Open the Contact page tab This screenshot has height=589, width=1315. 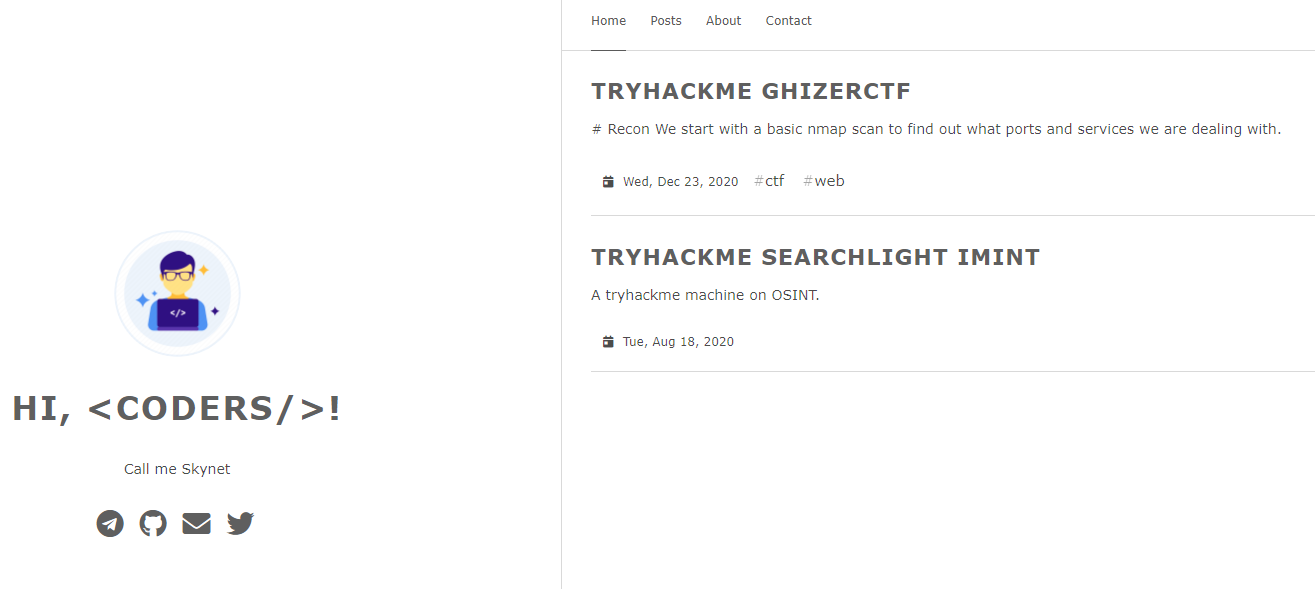[x=788, y=21]
